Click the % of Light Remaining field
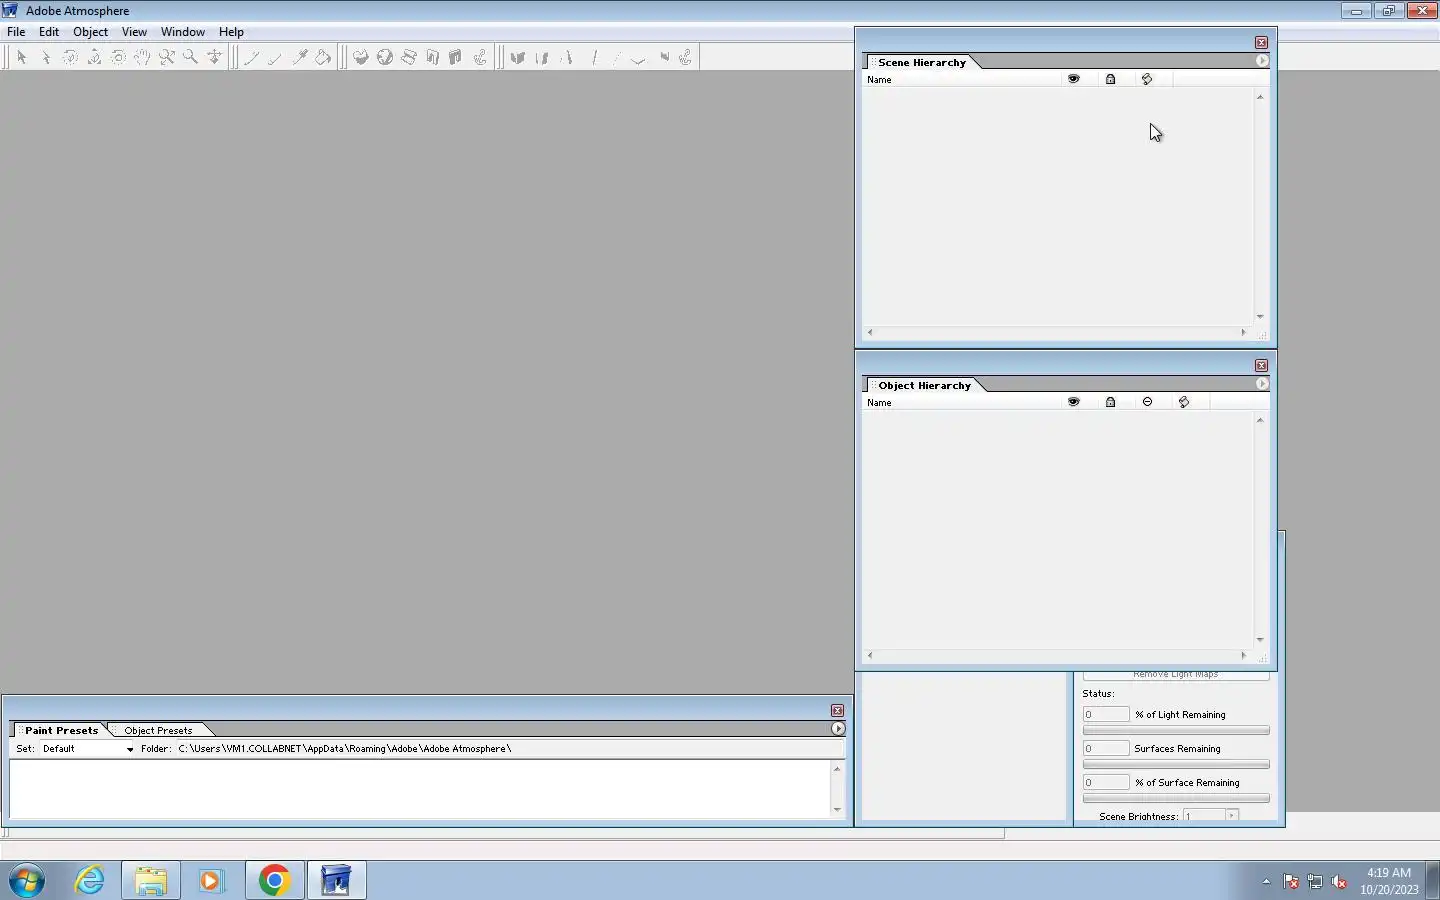 click(x=1106, y=715)
